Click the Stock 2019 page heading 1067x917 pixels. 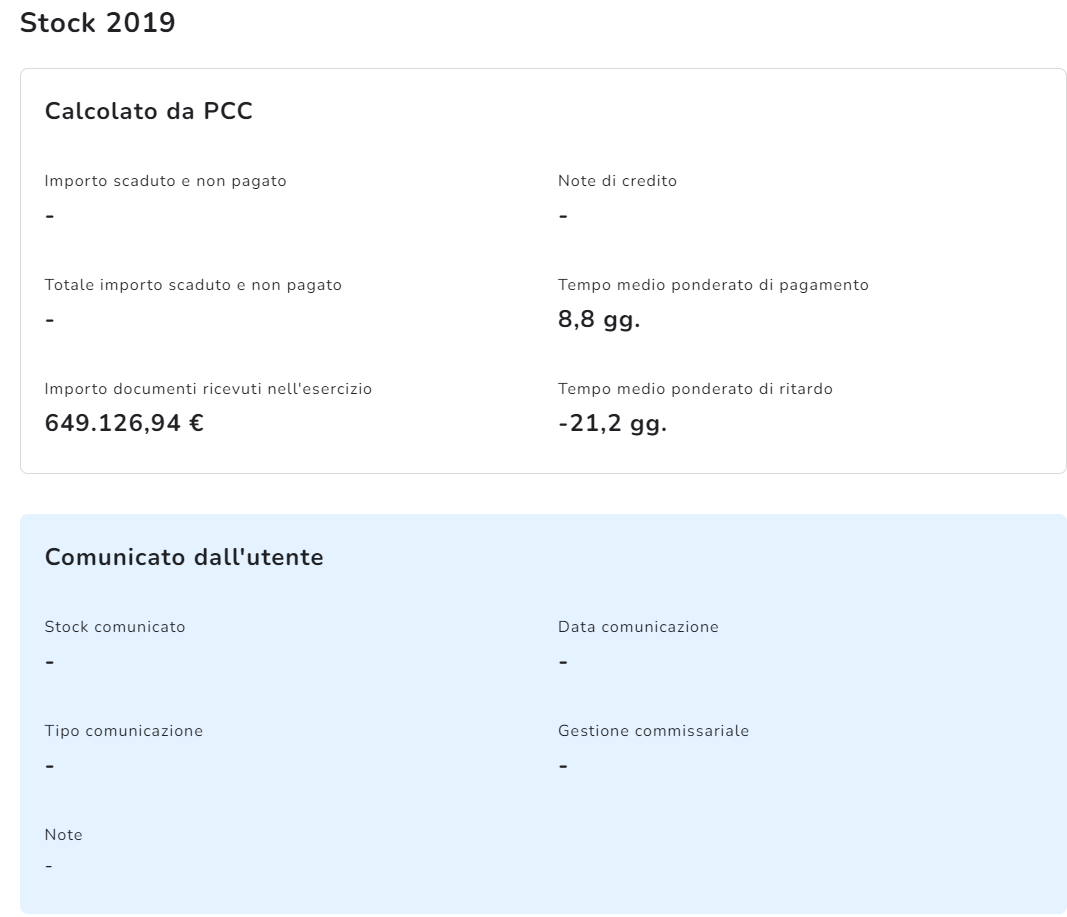97,23
